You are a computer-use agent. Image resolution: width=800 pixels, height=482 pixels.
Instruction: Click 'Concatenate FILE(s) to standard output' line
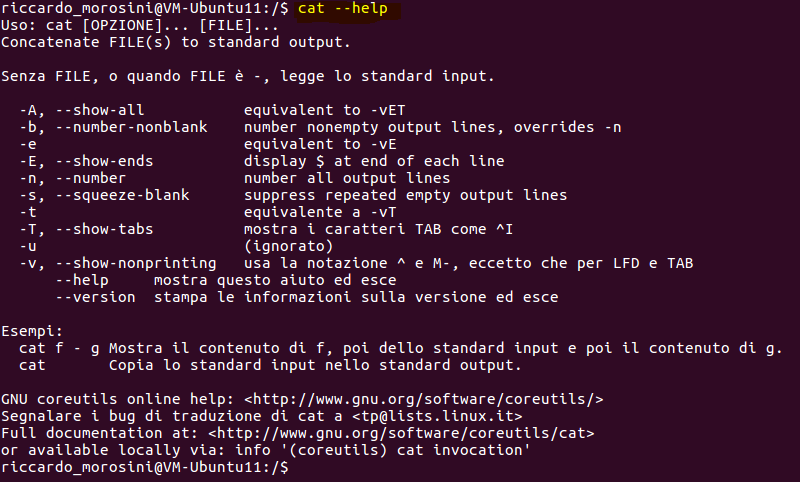click(176, 42)
